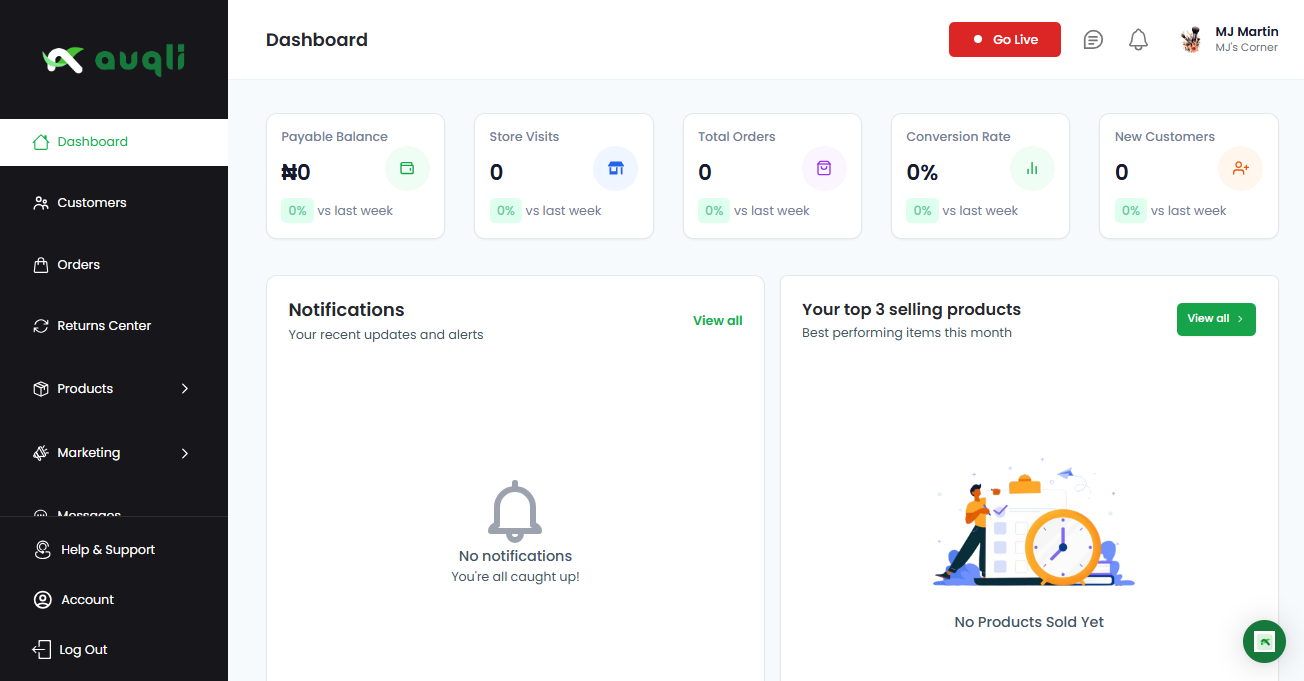The width and height of the screenshot is (1304, 681).
Task: Expand the Marketing submenu chevron
Action: pos(185,453)
